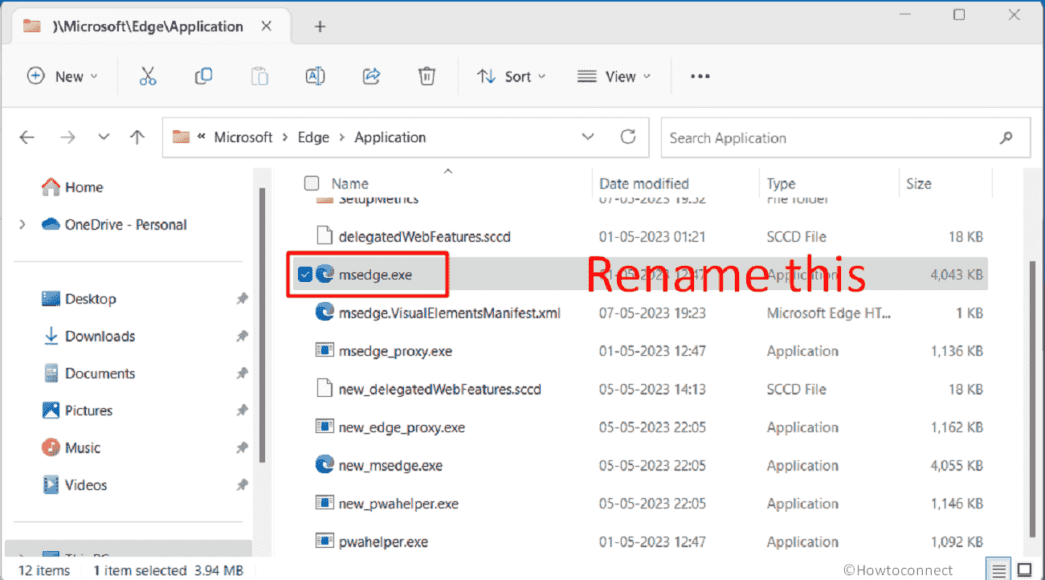The width and height of the screenshot is (1045, 580).
Task: Open the See more ellipsis menu
Action: (699, 76)
